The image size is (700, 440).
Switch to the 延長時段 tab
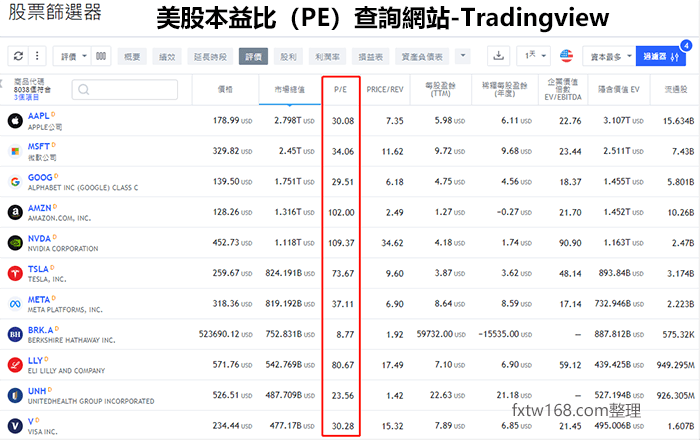[x=210, y=57]
